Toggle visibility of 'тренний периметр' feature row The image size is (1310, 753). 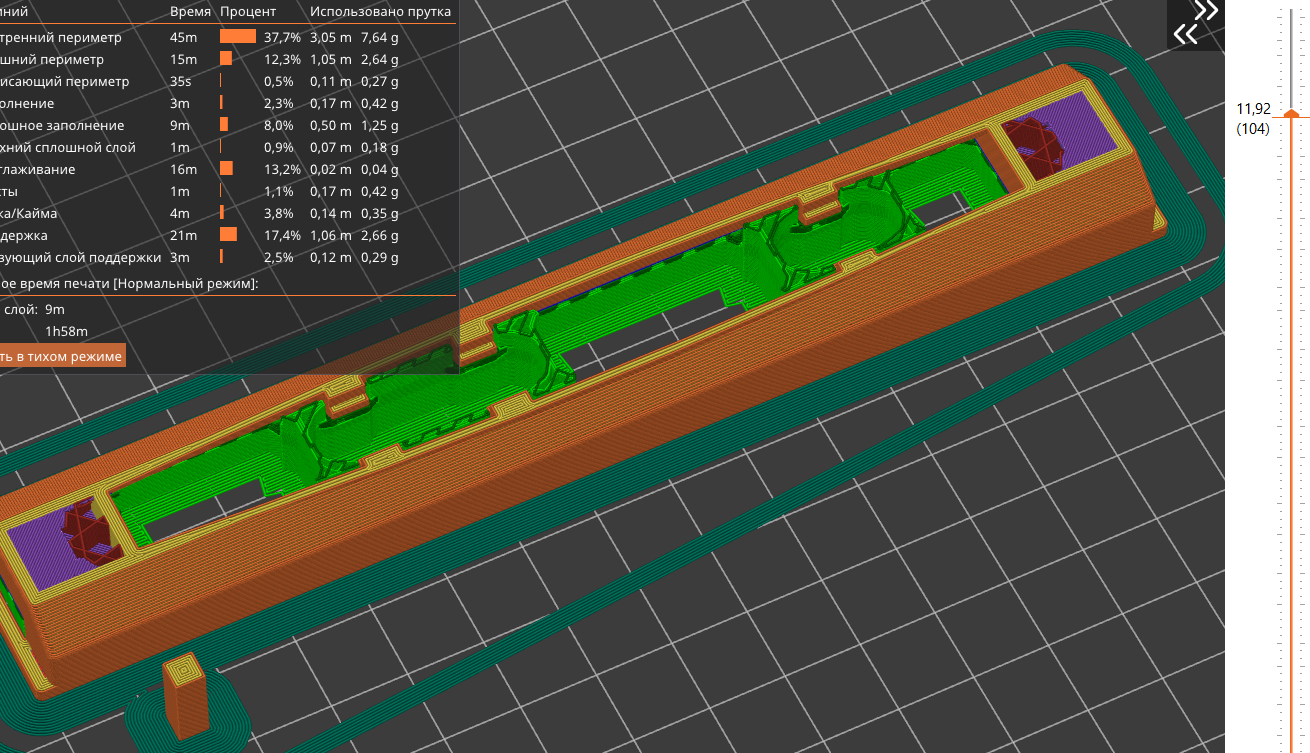[x=60, y=37]
